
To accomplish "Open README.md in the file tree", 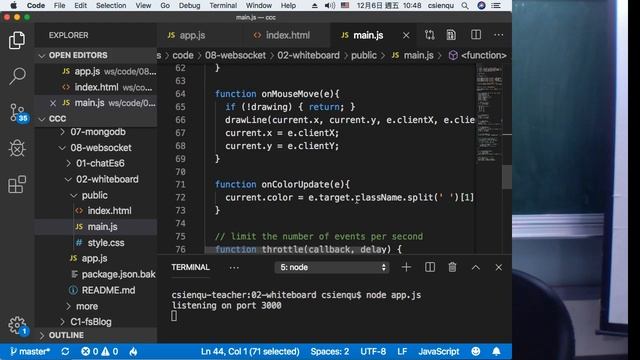I will pos(108,290).
